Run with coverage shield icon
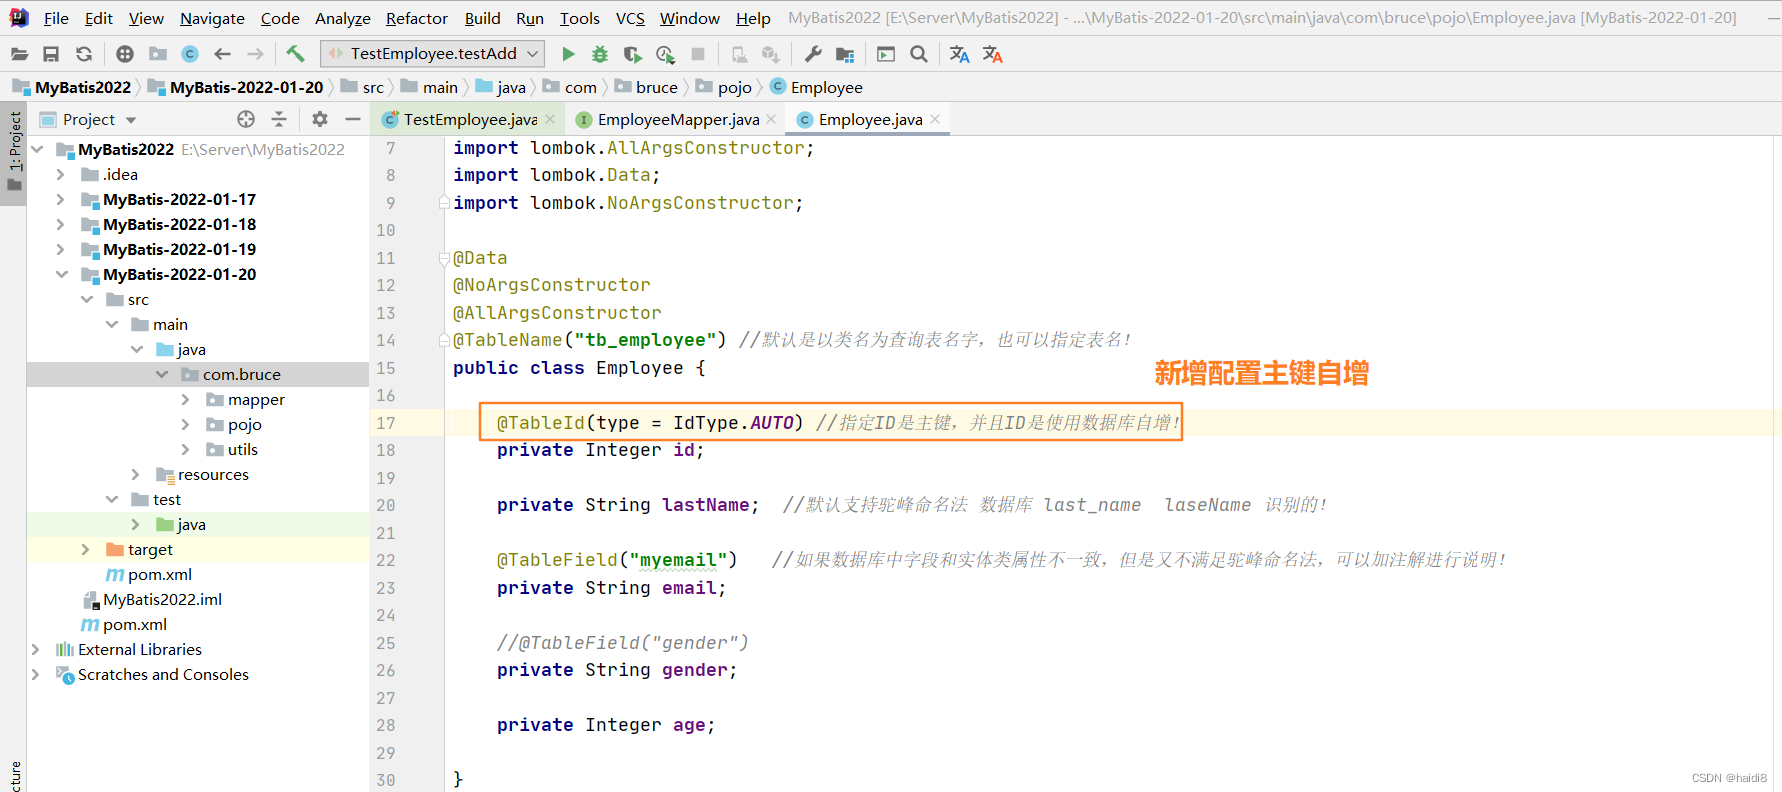This screenshot has height=792, width=1782. point(632,54)
